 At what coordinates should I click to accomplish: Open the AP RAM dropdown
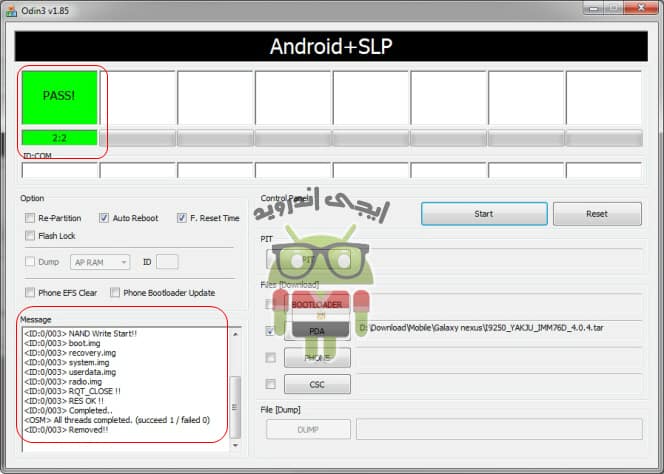(100, 262)
